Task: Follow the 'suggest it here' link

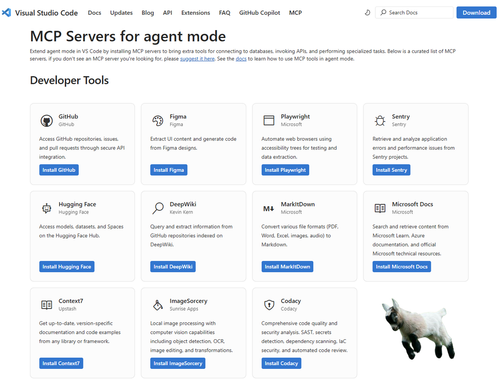Action: point(197,59)
